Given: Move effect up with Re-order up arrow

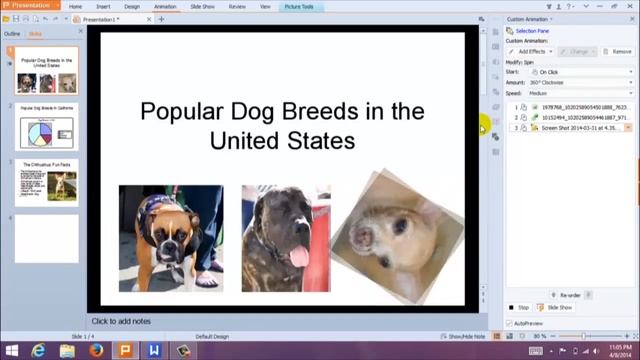Looking at the screenshot, I should (x=553, y=295).
